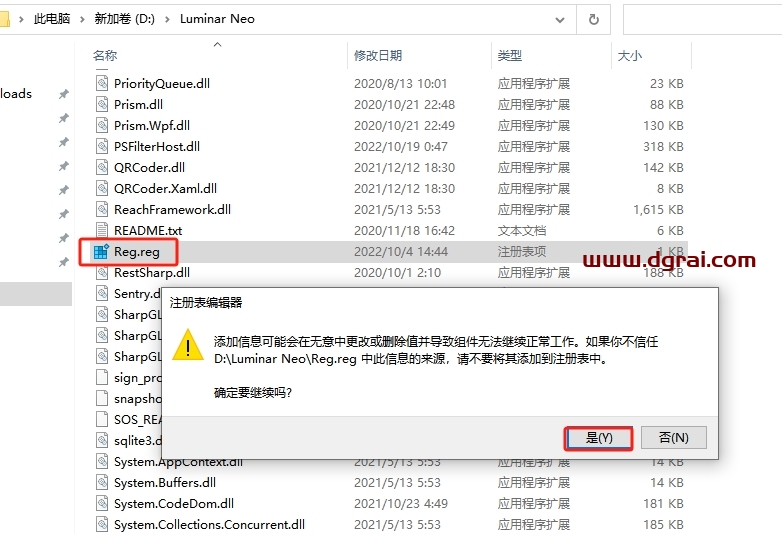Image resolution: width=782 pixels, height=534 pixels.
Task: Expand the chevron after 新加卷 (D:) breadcrumb
Action: (167, 19)
